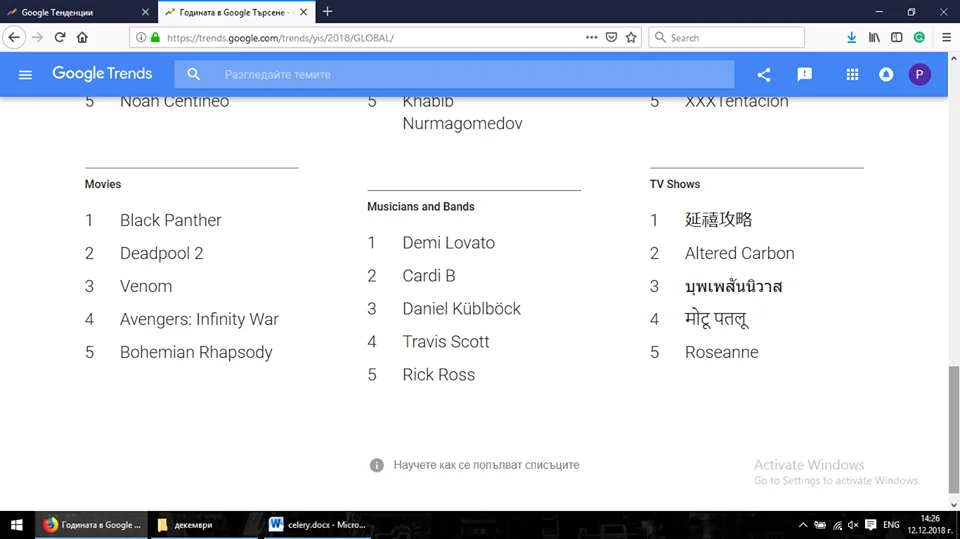This screenshot has height=539, width=960.
Task: Click the Google Trends logo
Action: (x=102, y=74)
